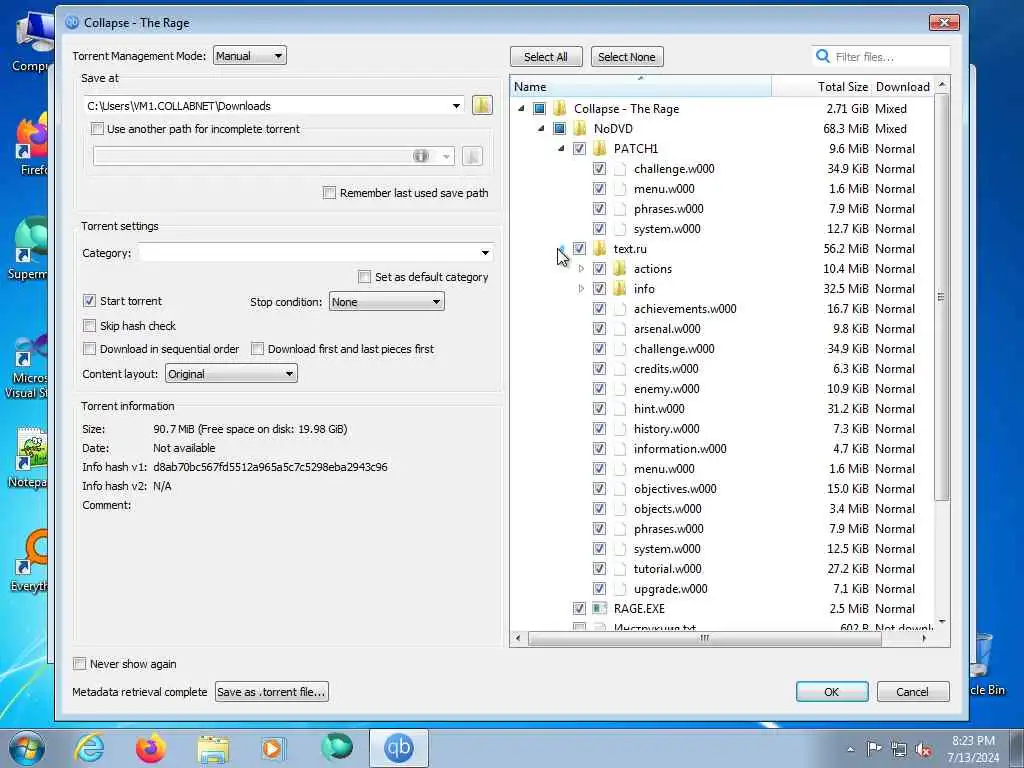The height and width of the screenshot is (768, 1024).
Task: Check Never show again
Action: point(80,664)
